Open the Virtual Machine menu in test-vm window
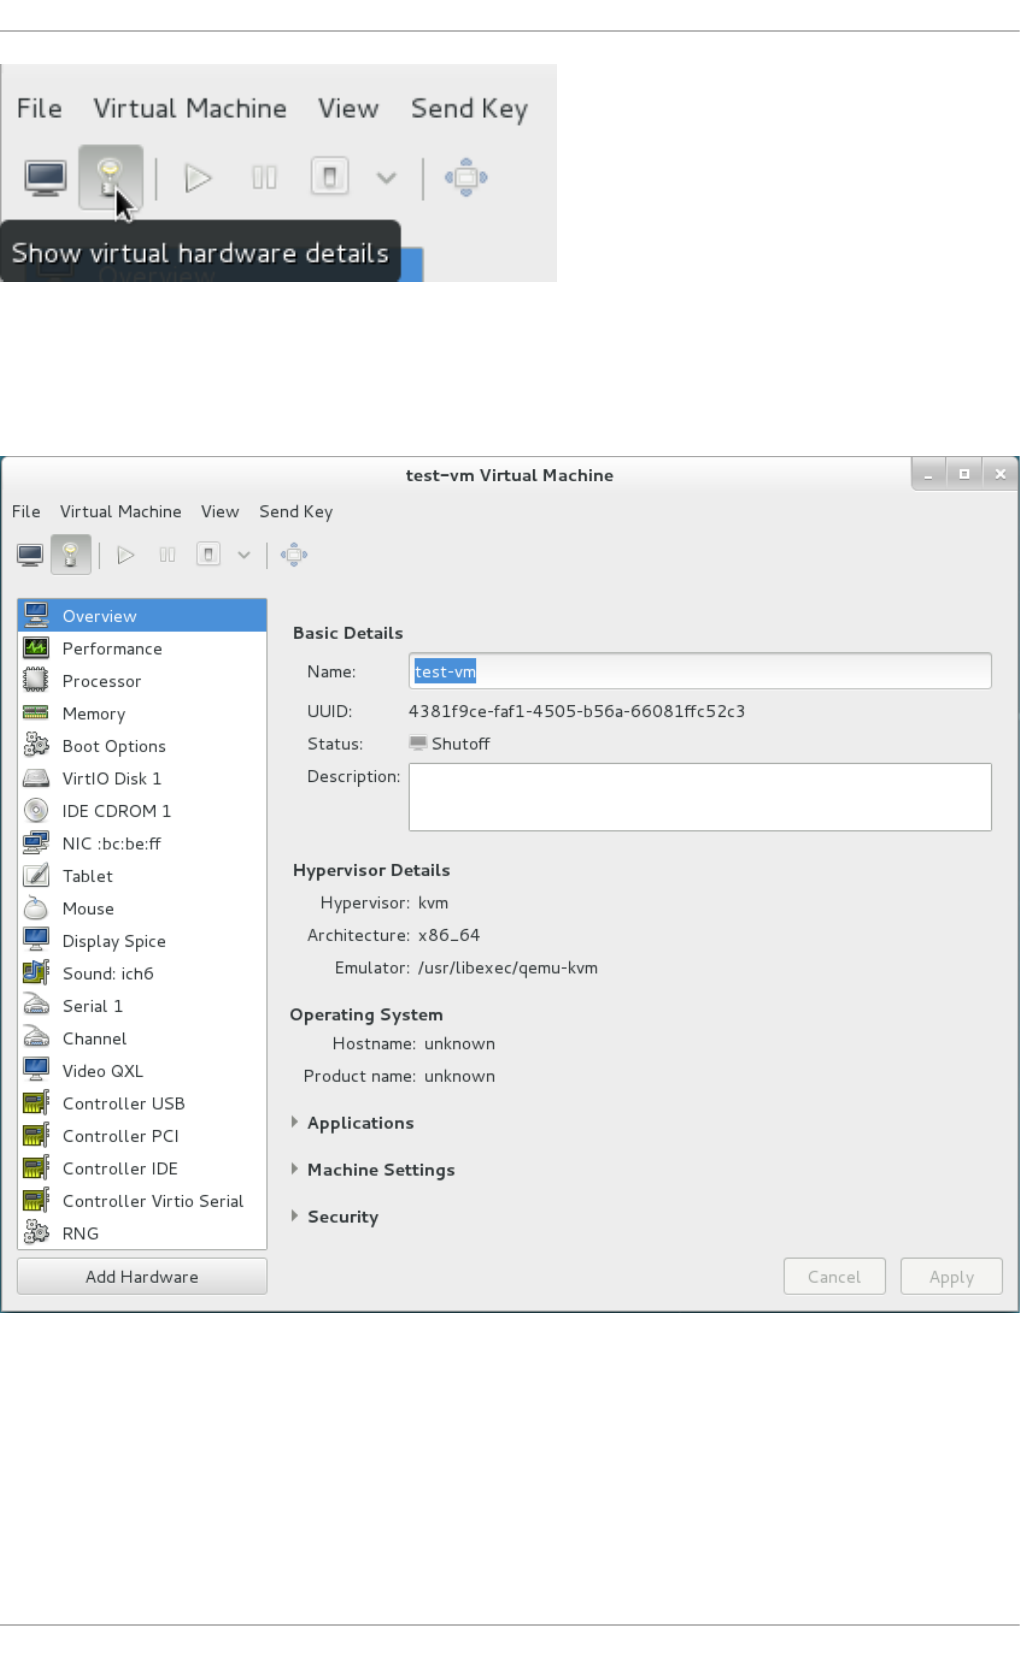The width and height of the screenshot is (1020, 1656). click(x=121, y=512)
